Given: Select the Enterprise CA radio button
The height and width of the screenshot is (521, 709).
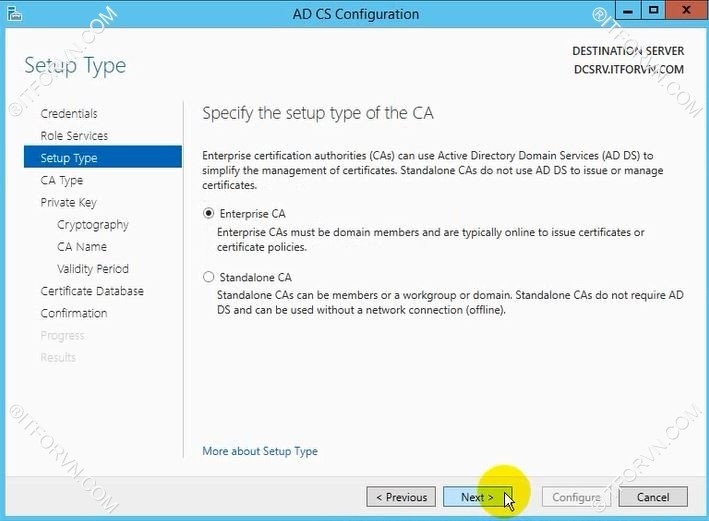Looking at the screenshot, I should pos(209,213).
